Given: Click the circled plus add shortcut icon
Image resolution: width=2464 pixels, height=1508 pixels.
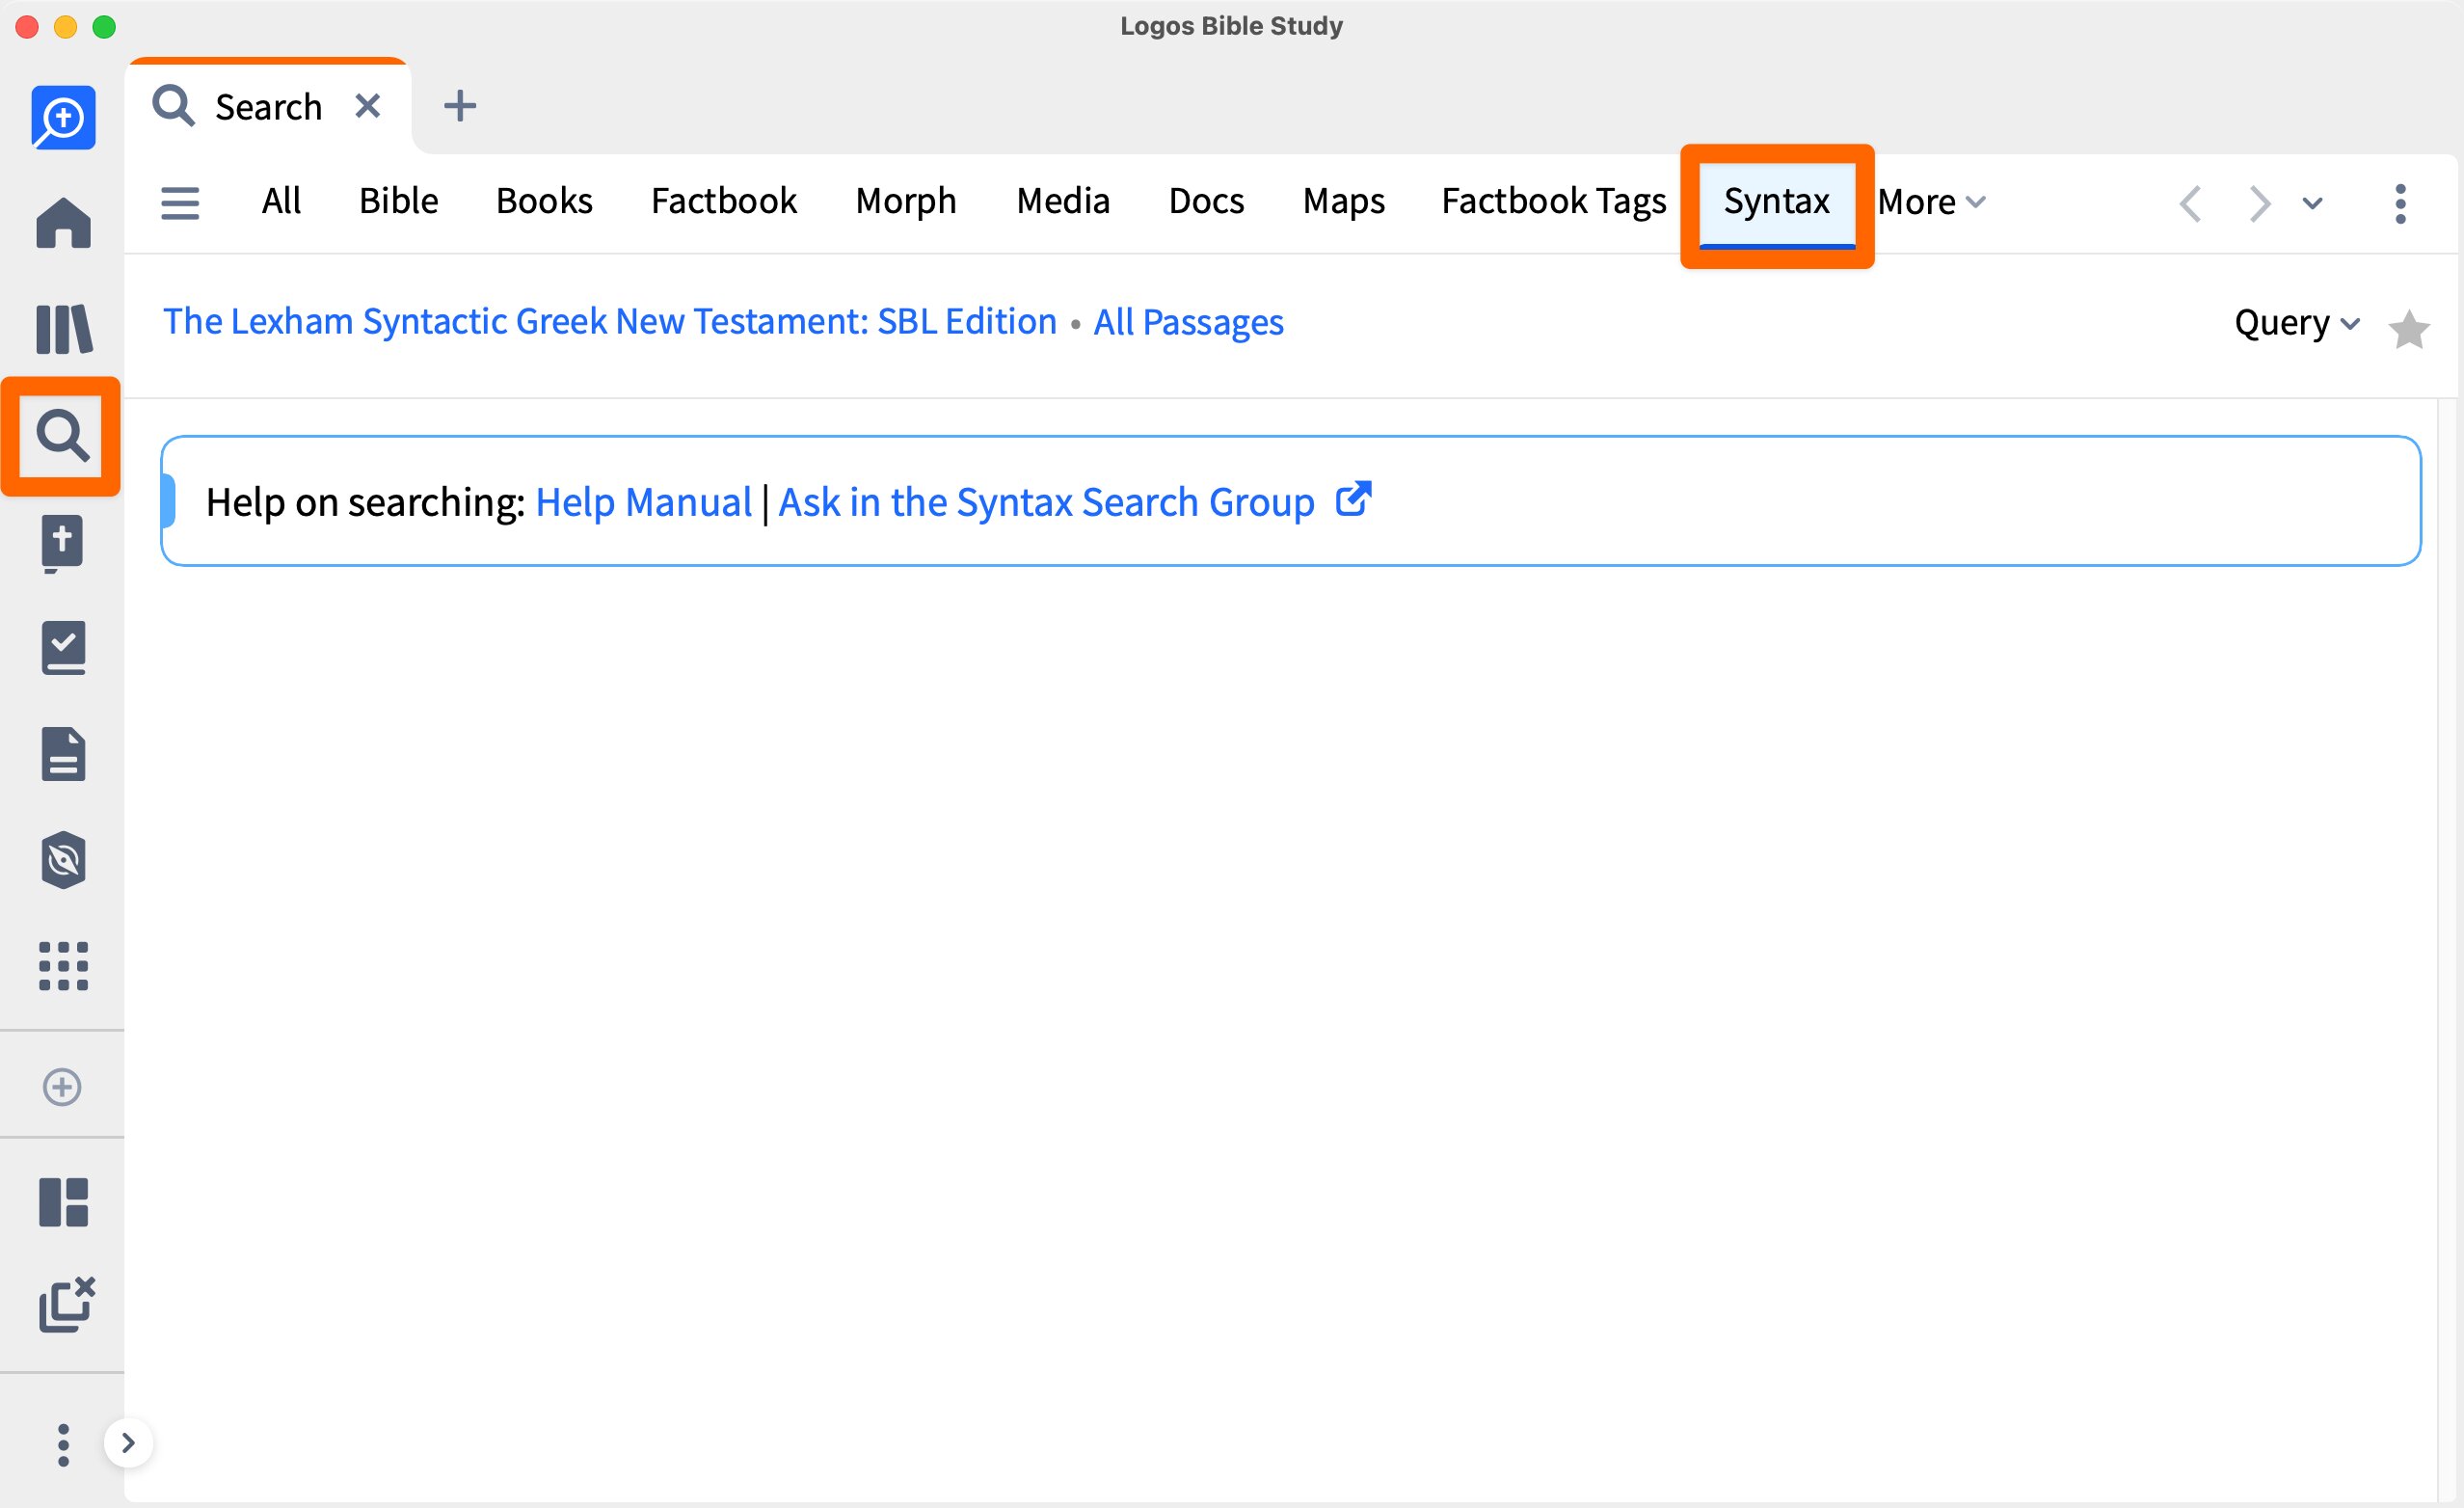Looking at the screenshot, I should (62, 1087).
